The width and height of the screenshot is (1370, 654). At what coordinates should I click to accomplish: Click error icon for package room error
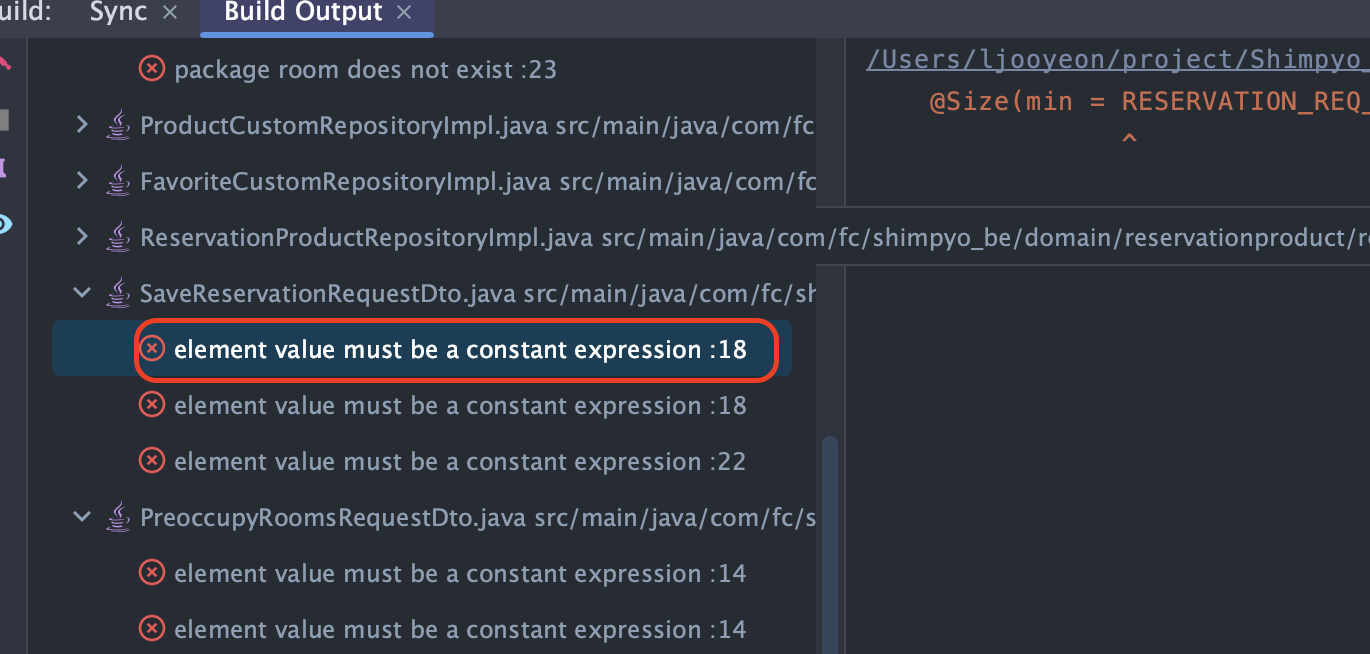point(151,69)
